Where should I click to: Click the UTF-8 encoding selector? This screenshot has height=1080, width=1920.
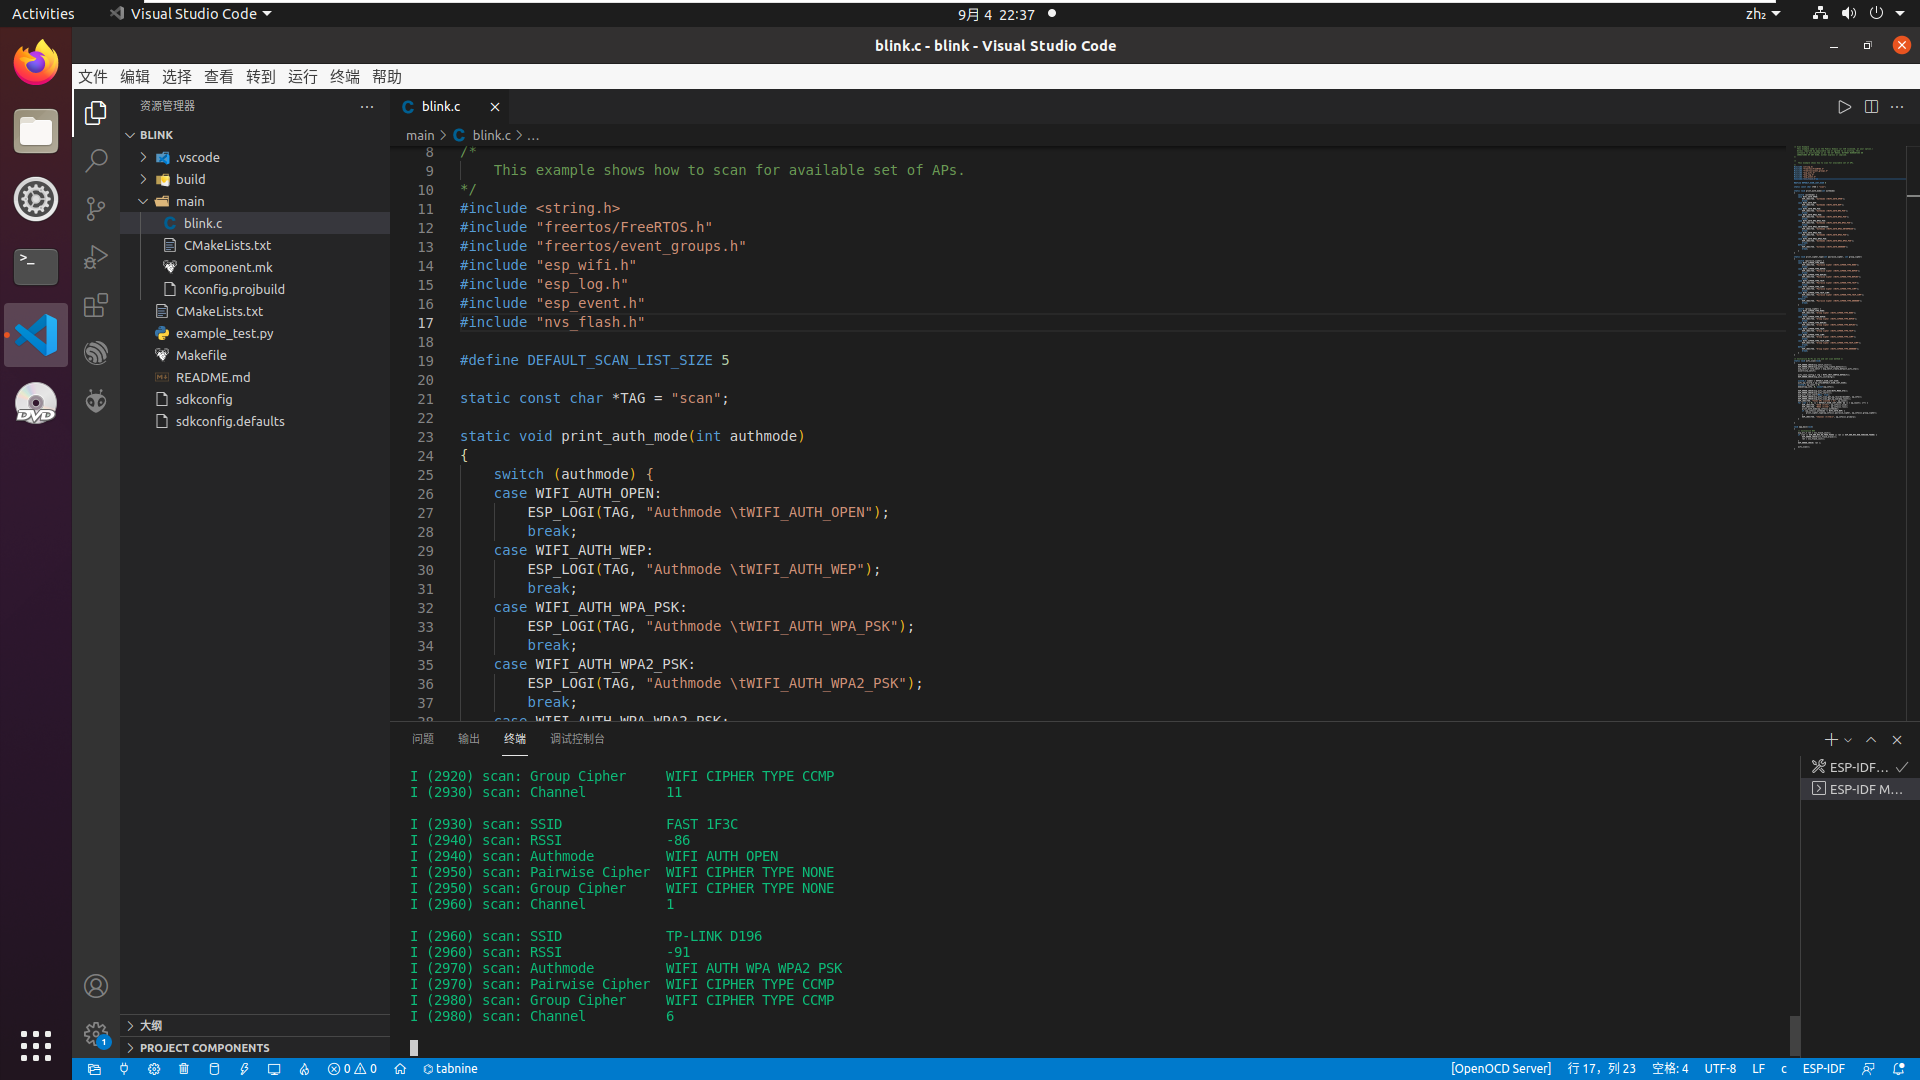point(1719,1069)
